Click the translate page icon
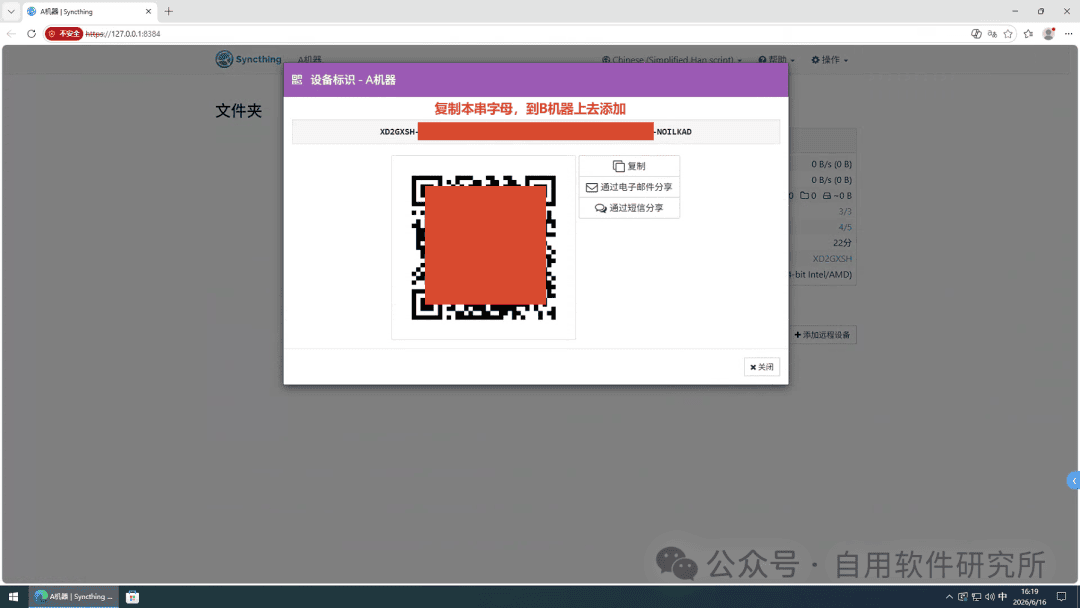This screenshot has width=1080, height=608. click(992, 34)
